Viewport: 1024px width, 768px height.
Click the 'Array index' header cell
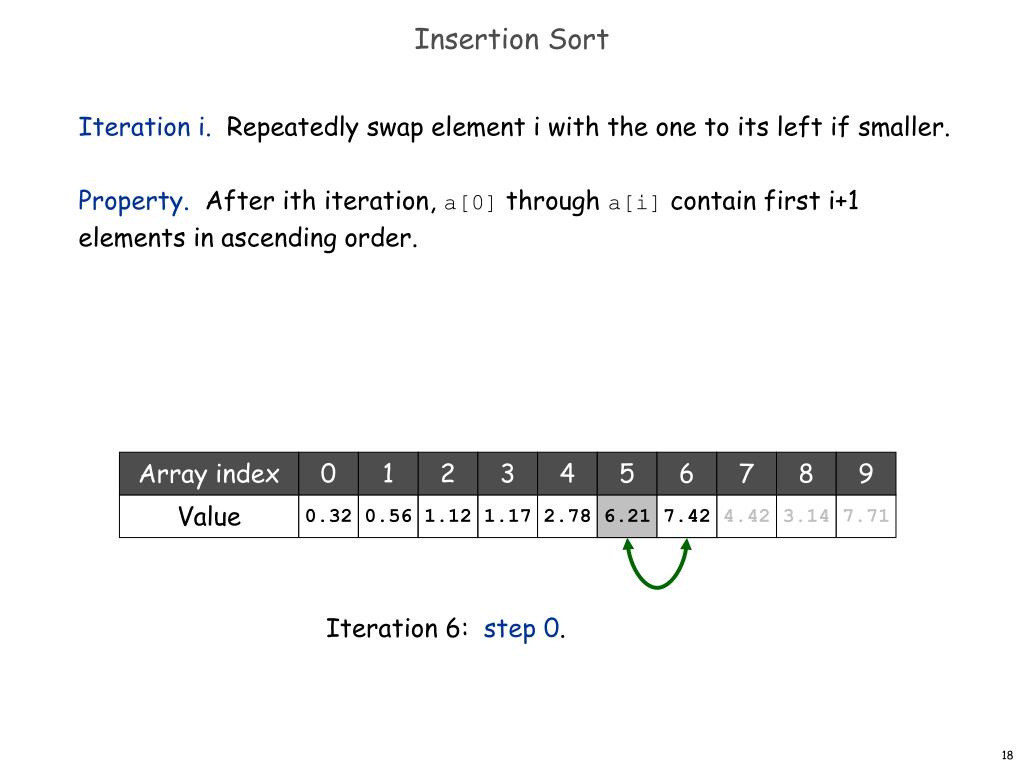209,473
